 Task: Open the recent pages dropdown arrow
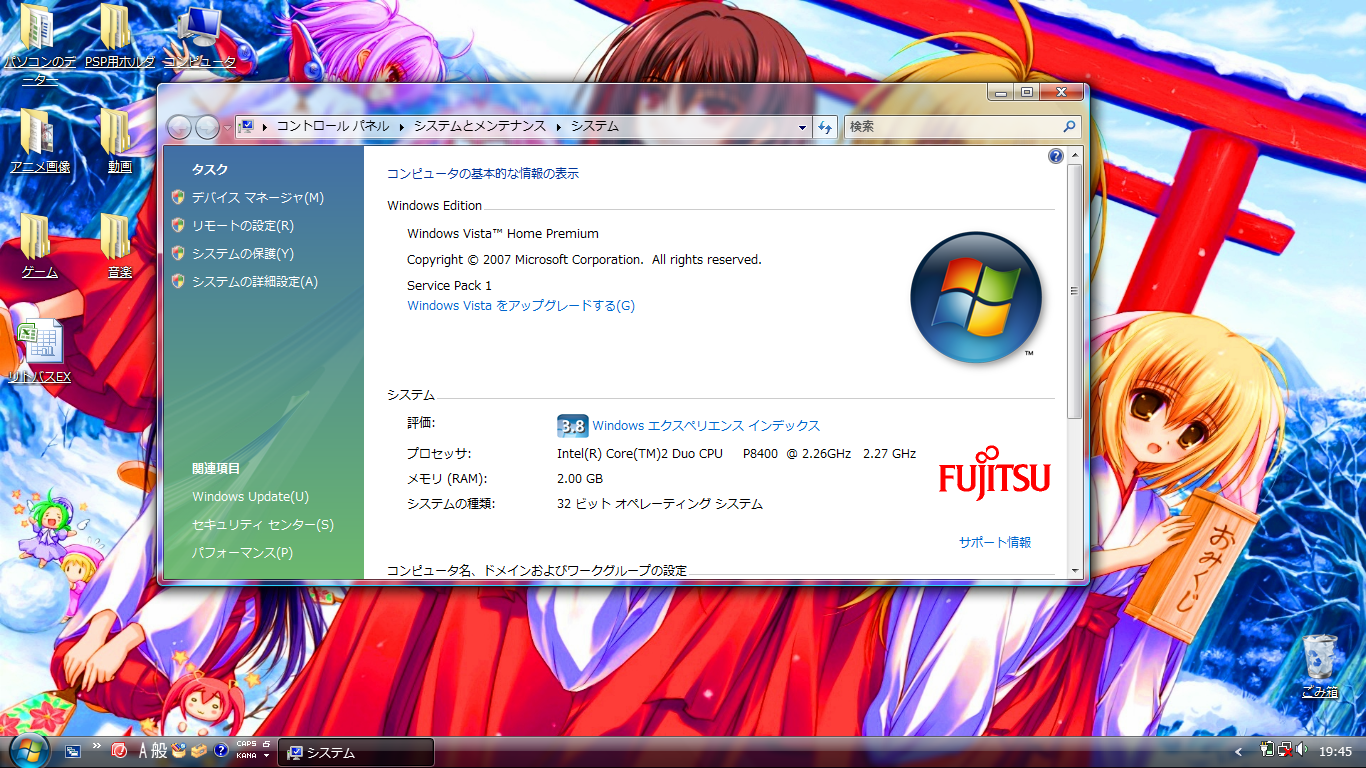coord(227,128)
